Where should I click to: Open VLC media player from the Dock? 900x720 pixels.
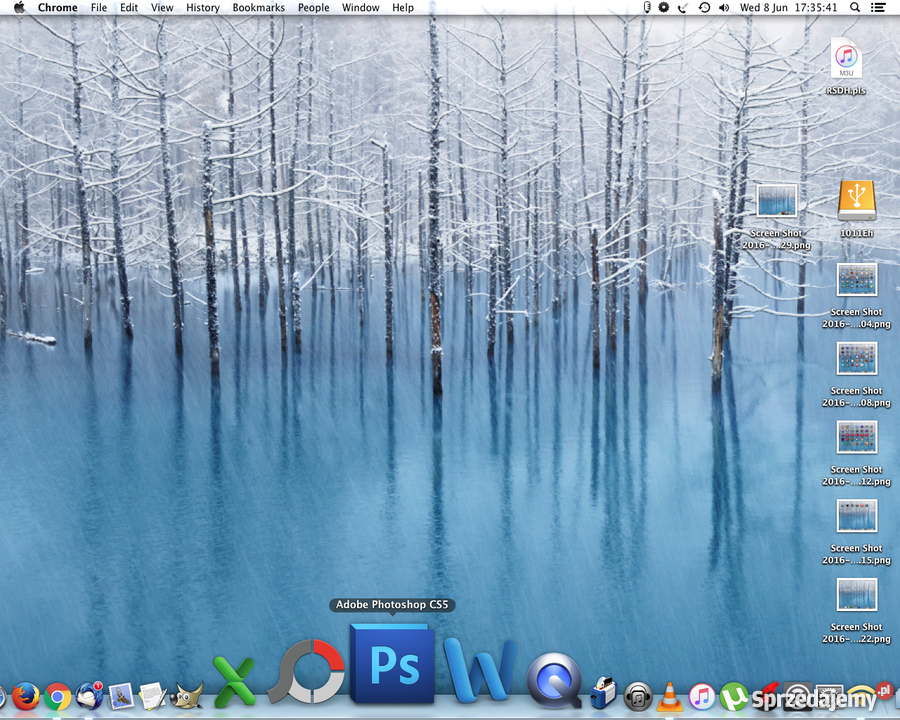tap(669, 696)
